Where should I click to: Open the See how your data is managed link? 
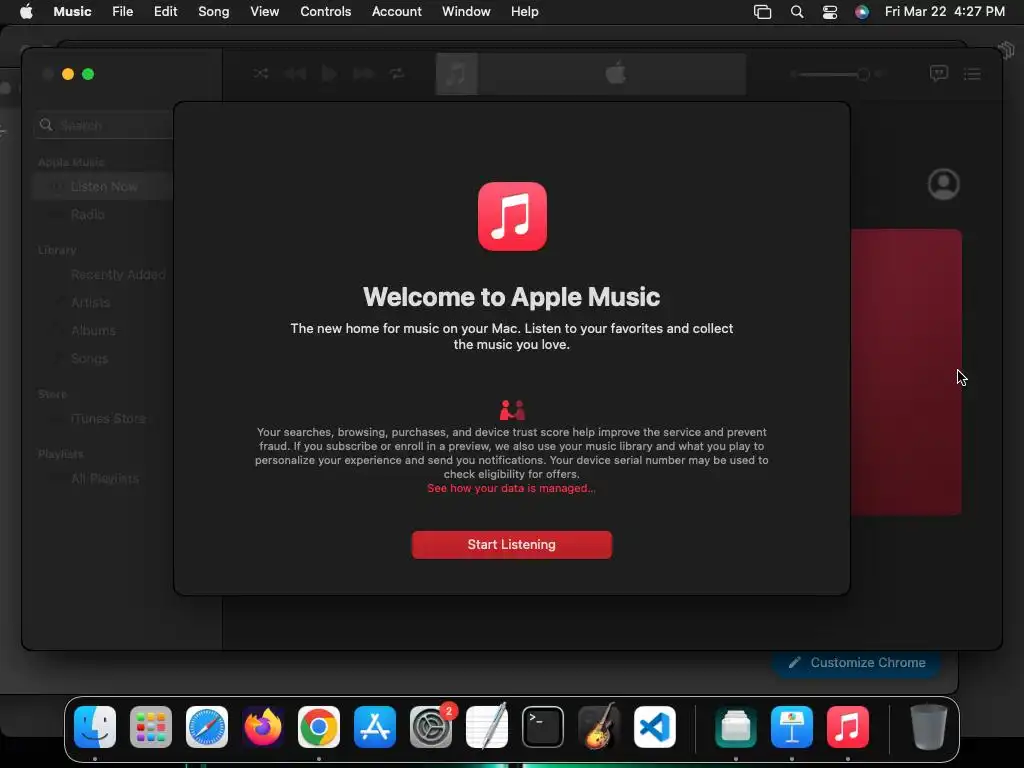click(511, 488)
